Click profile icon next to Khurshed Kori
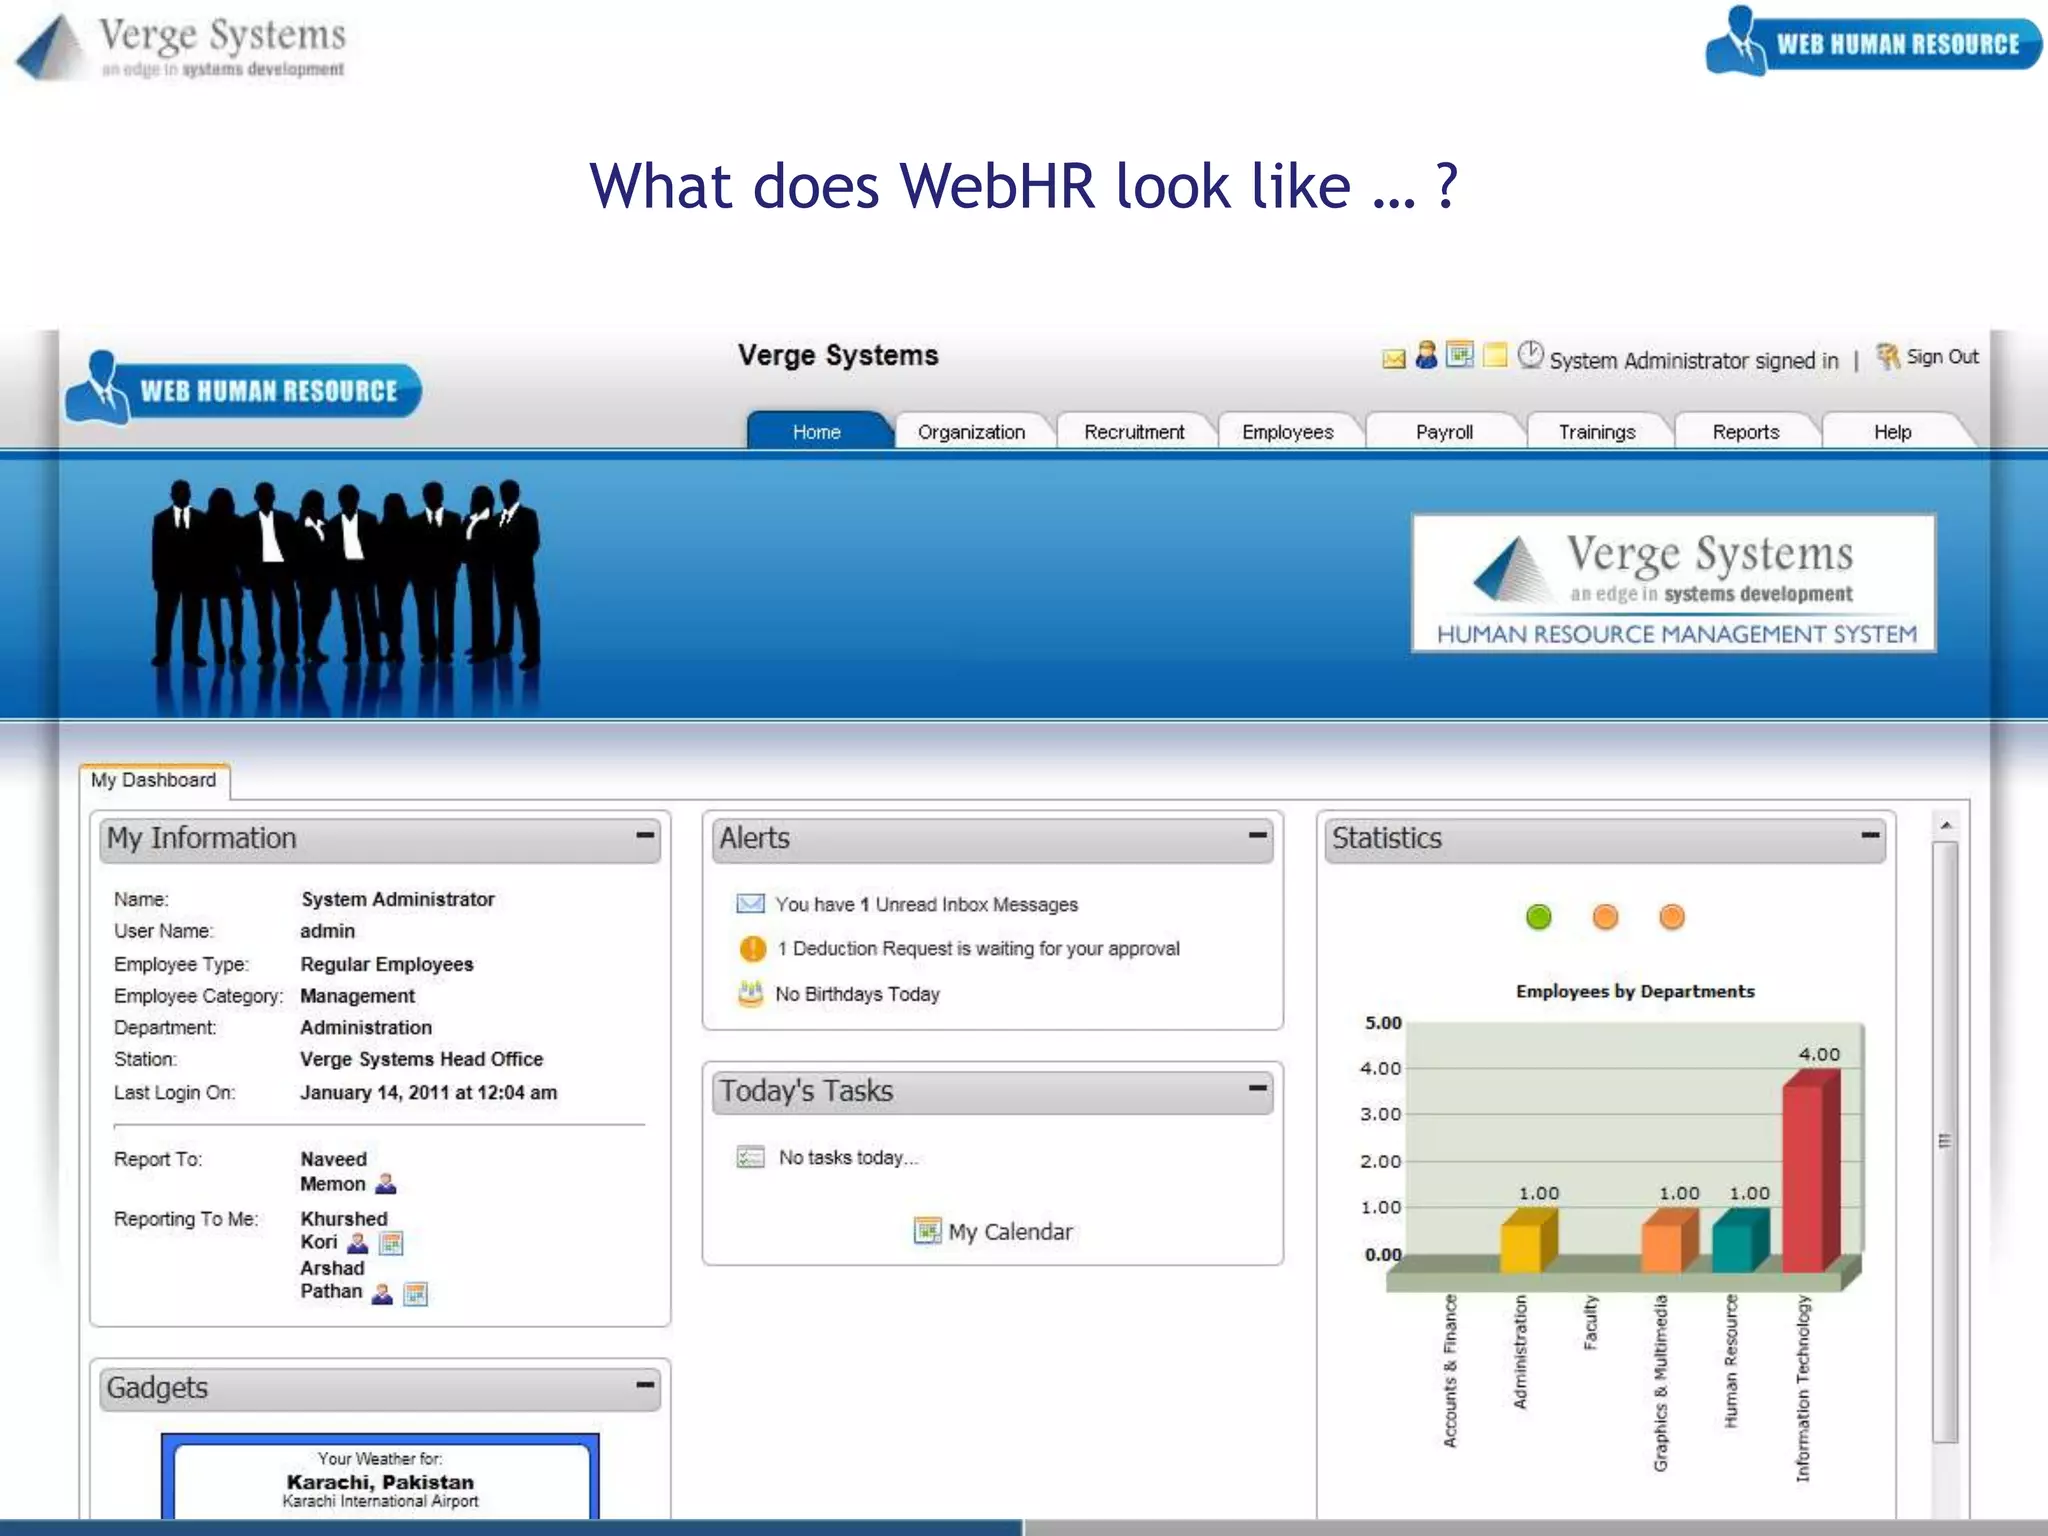2048x1536 pixels. (x=358, y=1243)
